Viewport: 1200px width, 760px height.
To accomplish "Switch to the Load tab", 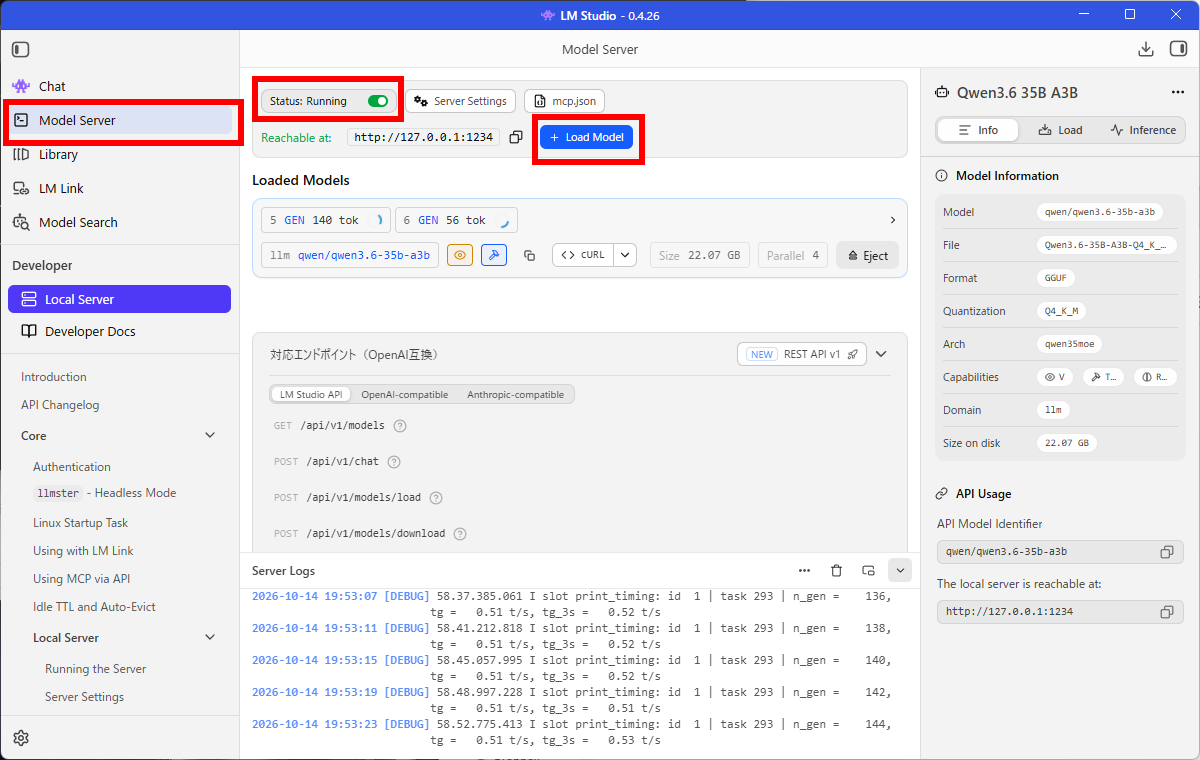I will (x=1060, y=130).
